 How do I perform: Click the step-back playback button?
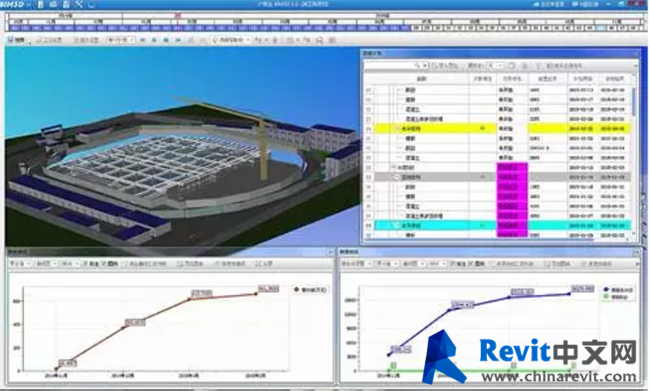[154, 40]
